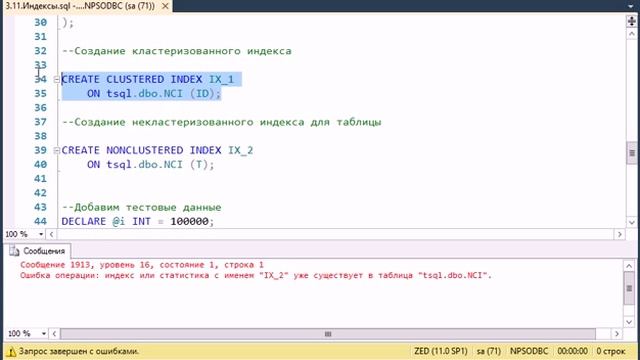Click the NPSODBC database status entry
The width and height of the screenshot is (640, 360).
(529, 351)
